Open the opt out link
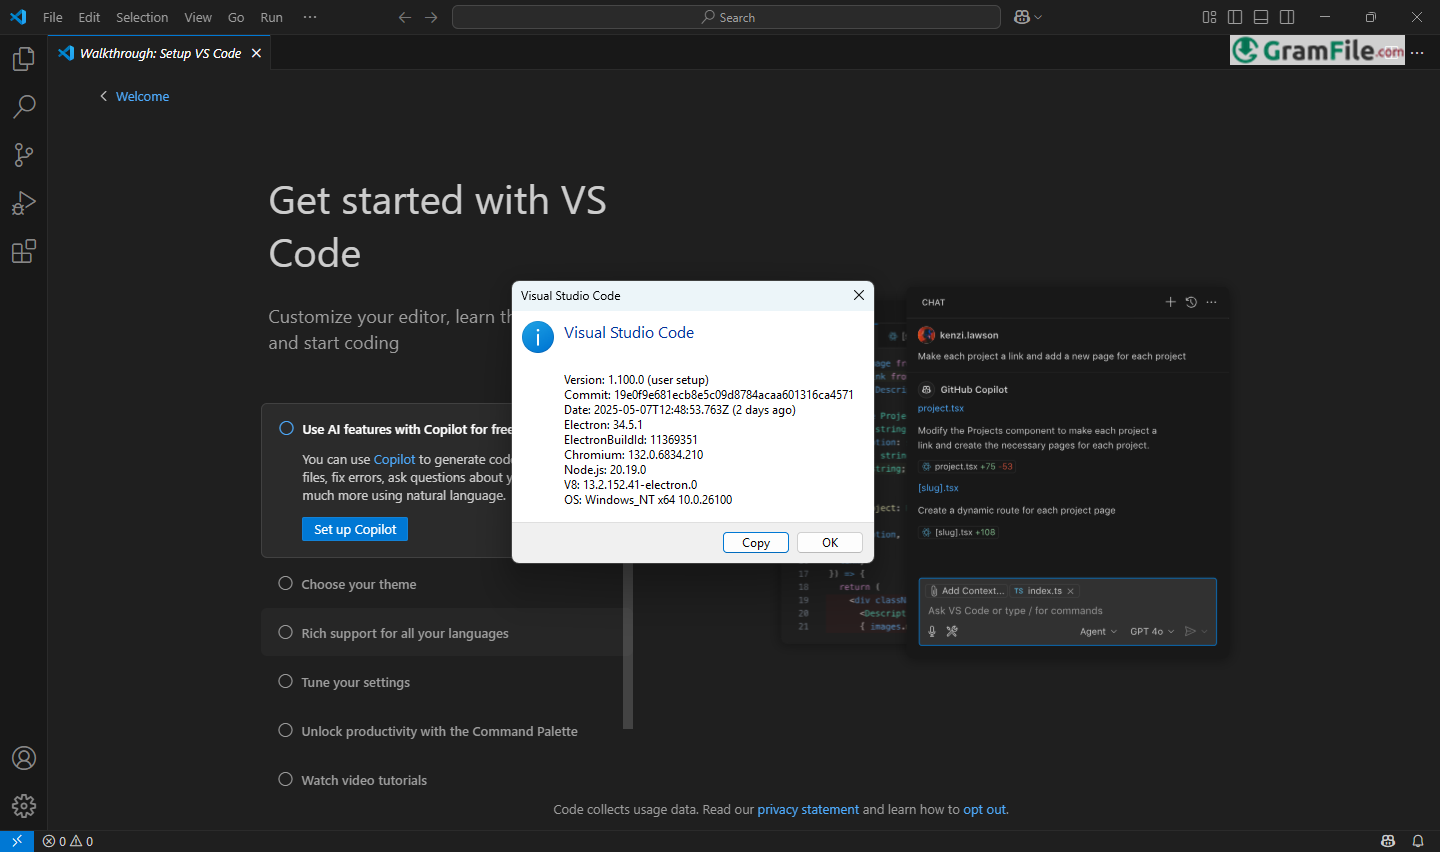Image resolution: width=1440 pixels, height=852 pixels. tap(984, 809)
